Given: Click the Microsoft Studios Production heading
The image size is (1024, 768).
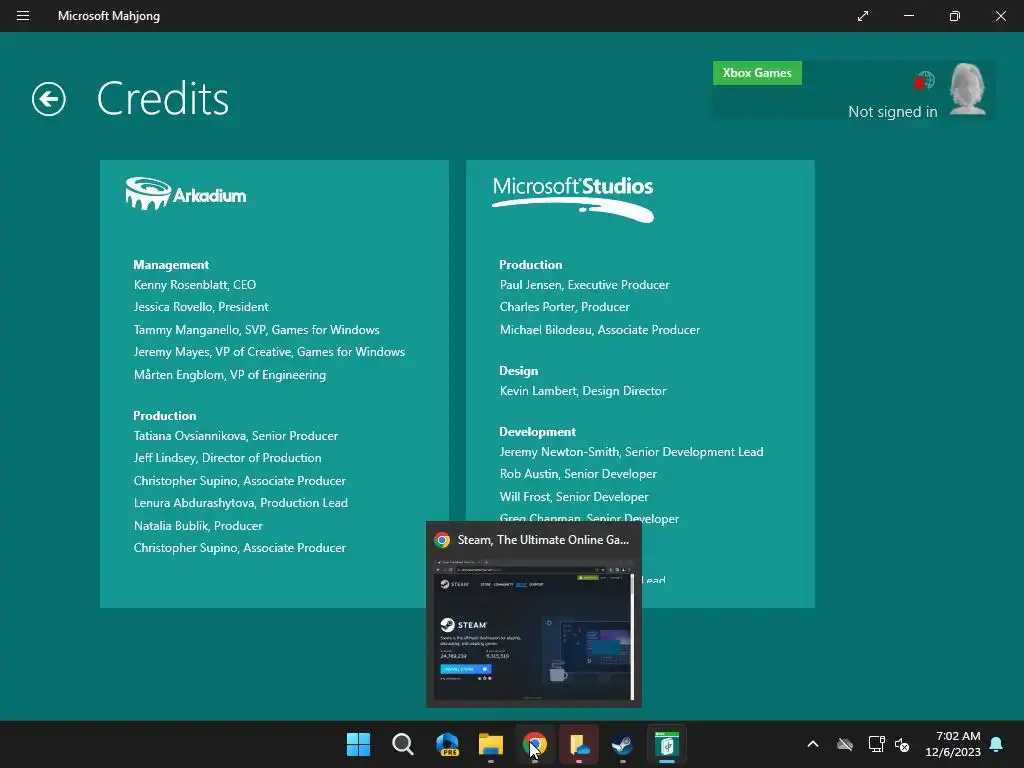Looking at the screenshot, I should point(530,264).
